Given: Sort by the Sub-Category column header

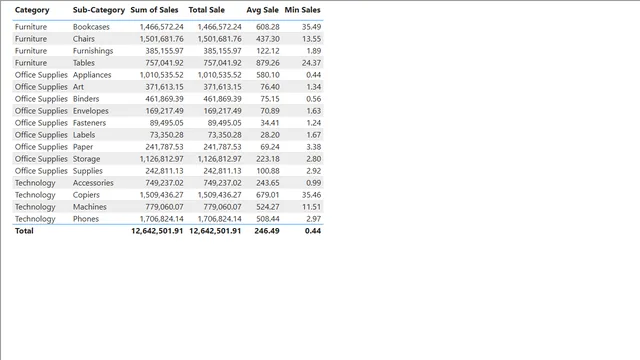Looking at the screenshot, I should click(99, 10).
